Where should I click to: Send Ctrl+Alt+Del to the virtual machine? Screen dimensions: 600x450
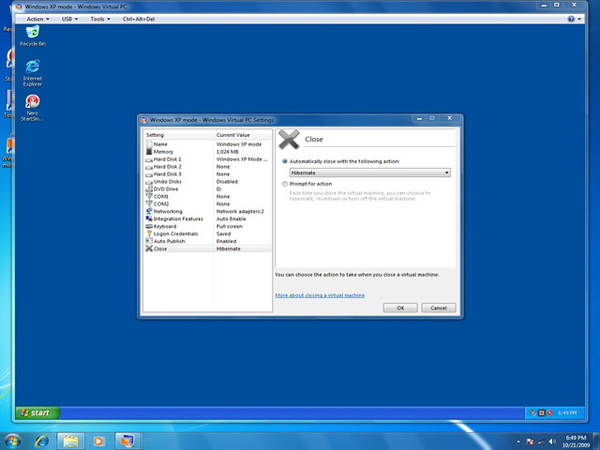(x=139, y=19)
